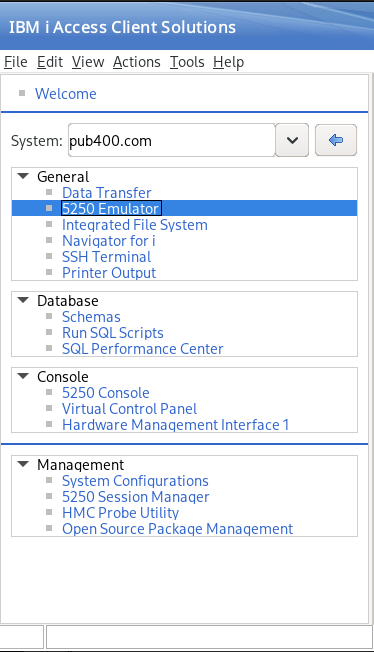Open 5250 Session Manager
This screenshot has width=374, height=652.
point(136,496)
